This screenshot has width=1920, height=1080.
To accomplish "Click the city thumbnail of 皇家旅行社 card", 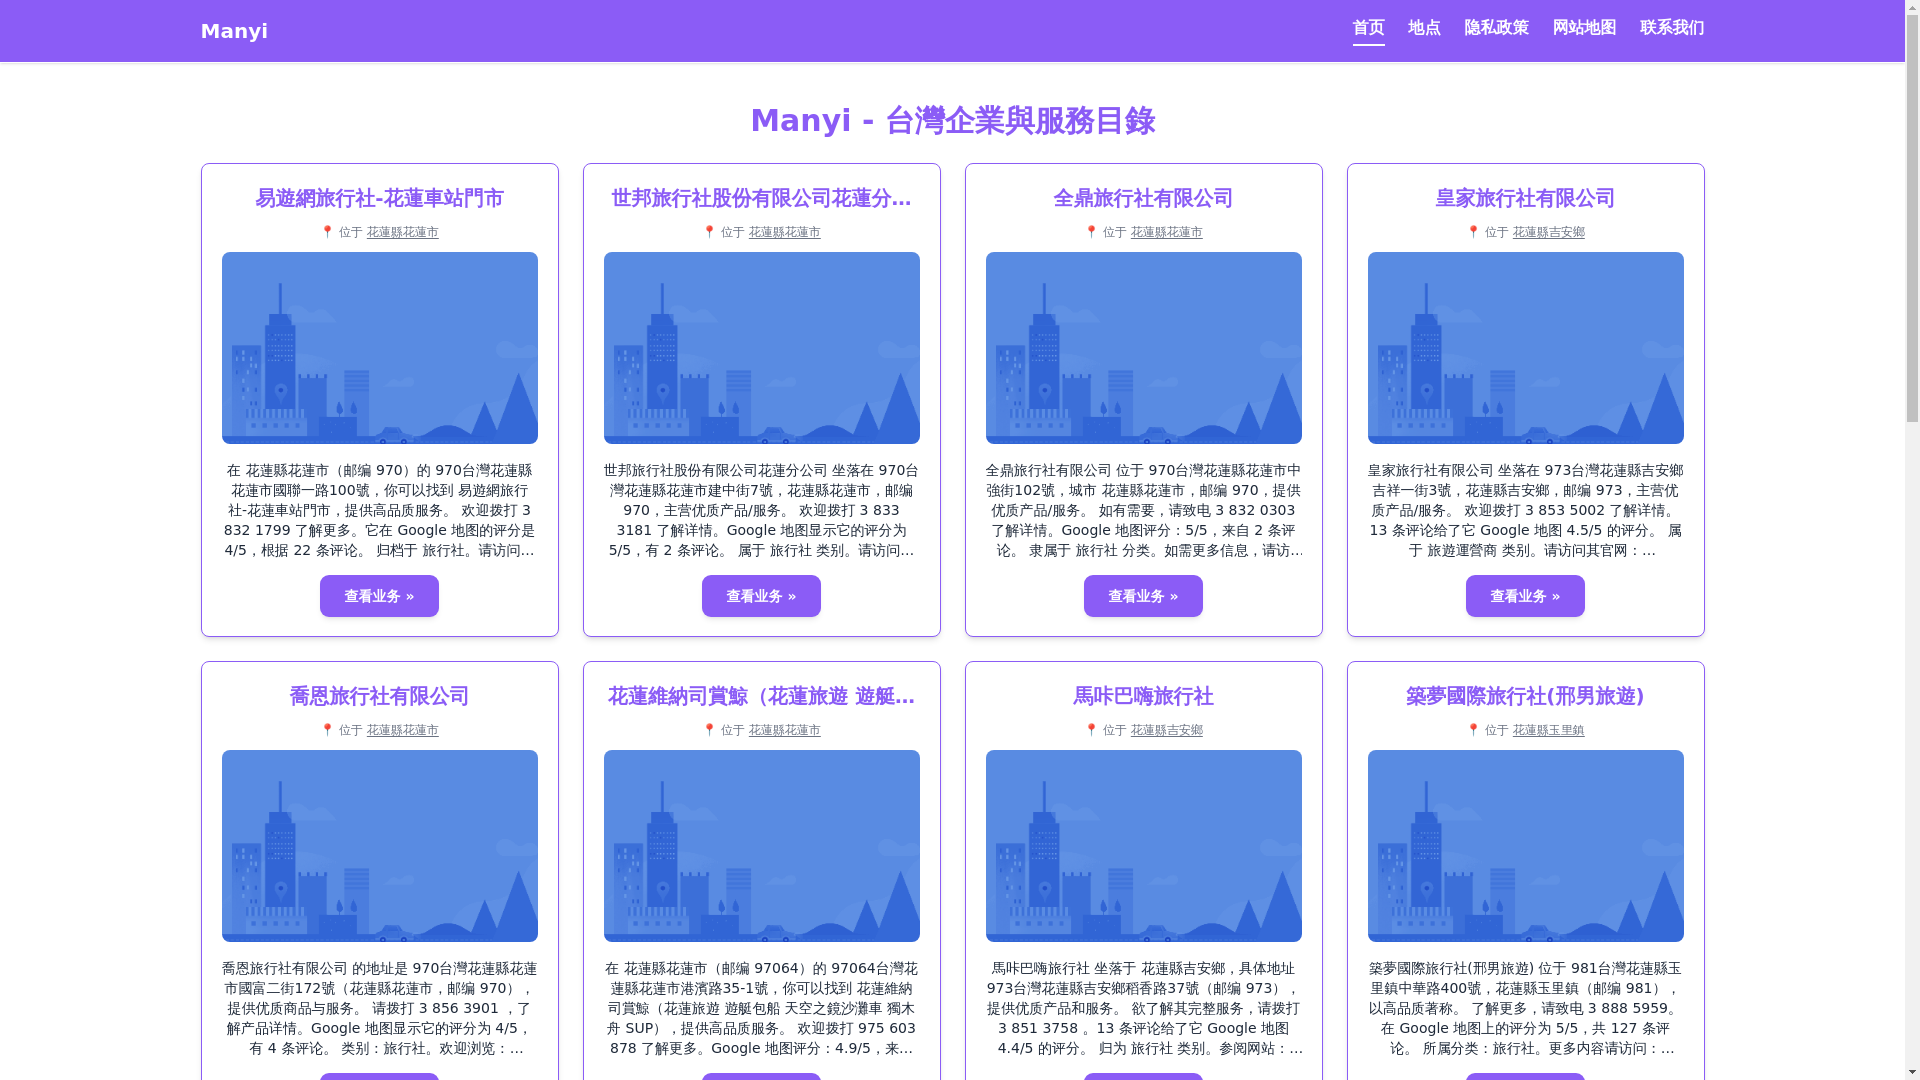I will click(x=1526, y=348).
